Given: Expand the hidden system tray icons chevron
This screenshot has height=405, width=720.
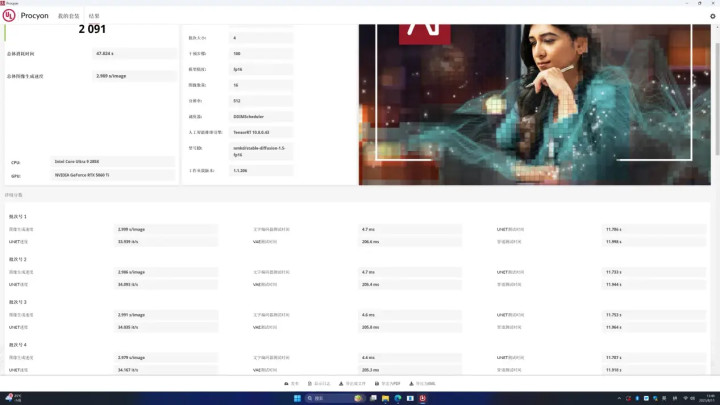Looking at the screenshot, I should [619, 398].
